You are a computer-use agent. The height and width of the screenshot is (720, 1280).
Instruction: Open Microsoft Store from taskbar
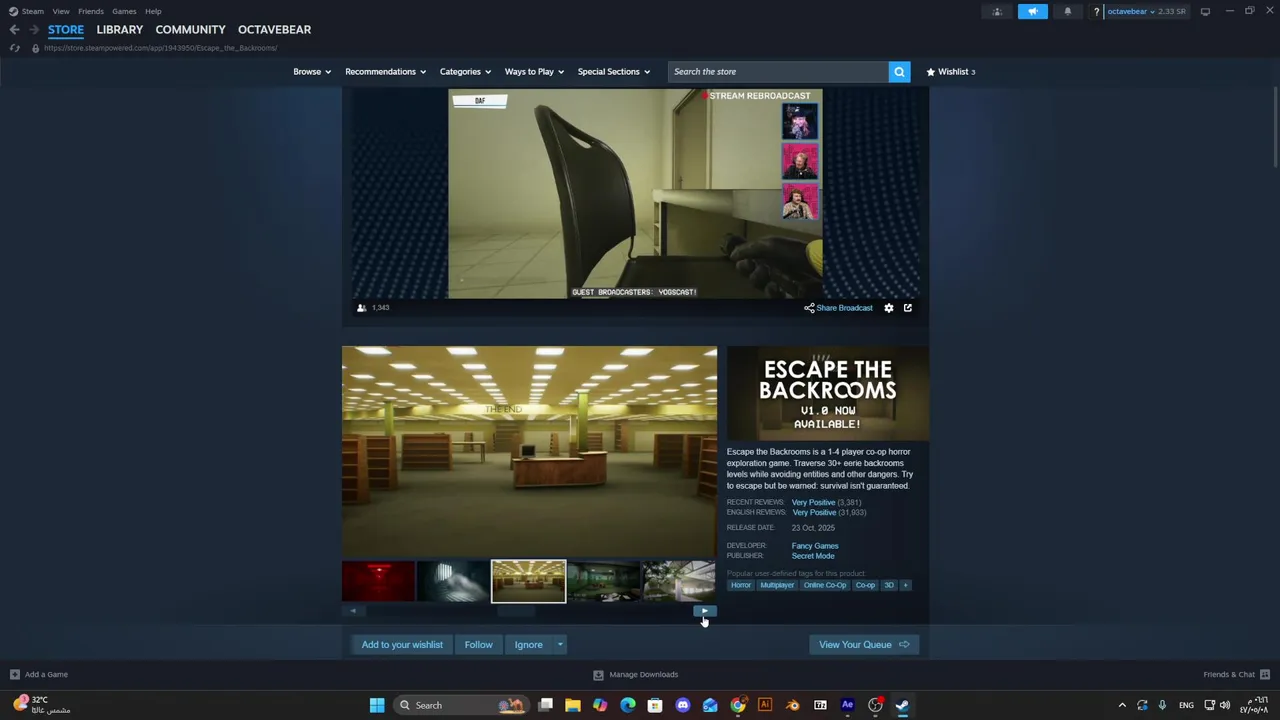pos(655,706)
